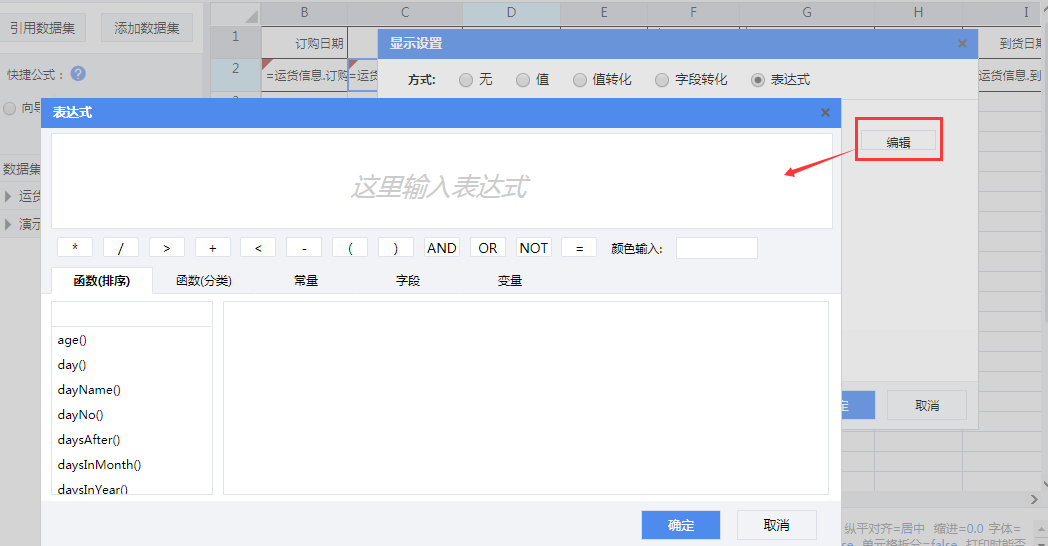The width and height of the screenshot is (1048, 546).
Task: Insert the AND logical operator
Action: (x=441, y=248)
